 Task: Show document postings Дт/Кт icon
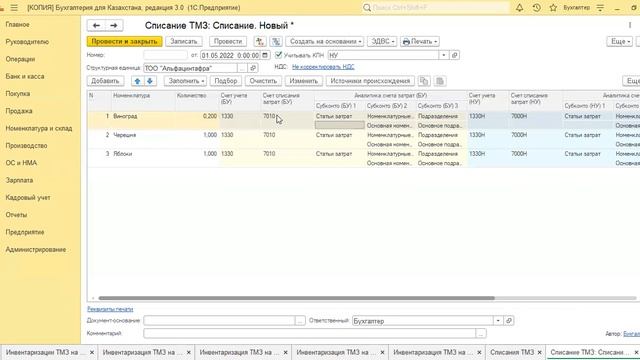coord(260,42)
